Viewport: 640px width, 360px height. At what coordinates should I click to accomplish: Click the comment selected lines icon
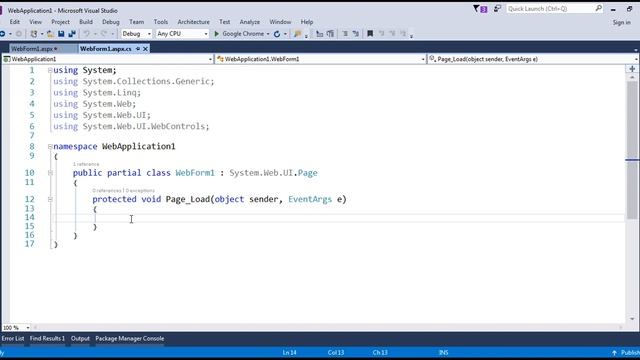point(345,34)
